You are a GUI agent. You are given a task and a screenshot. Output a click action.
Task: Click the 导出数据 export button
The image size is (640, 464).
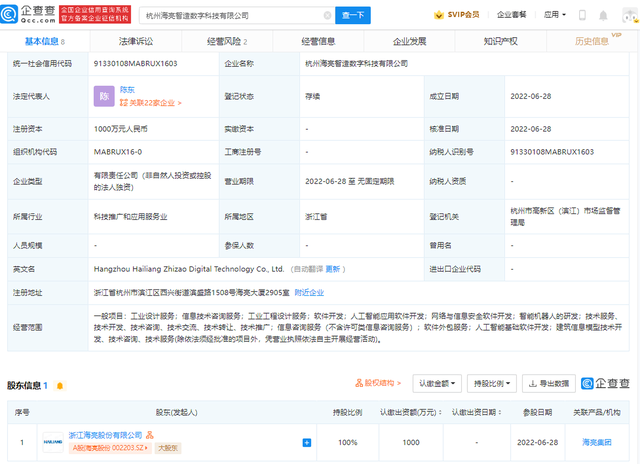tap(549, 384)
